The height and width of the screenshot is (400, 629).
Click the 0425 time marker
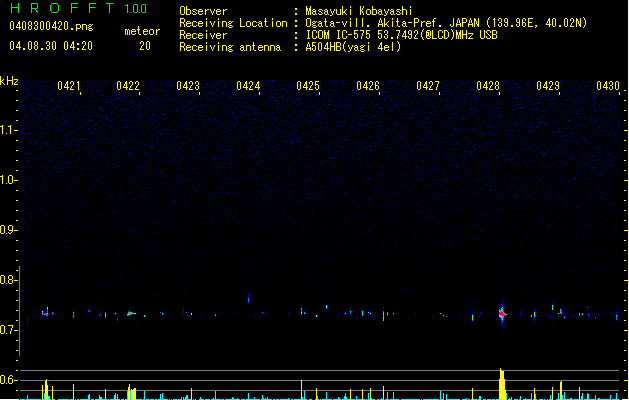point(308,86)
